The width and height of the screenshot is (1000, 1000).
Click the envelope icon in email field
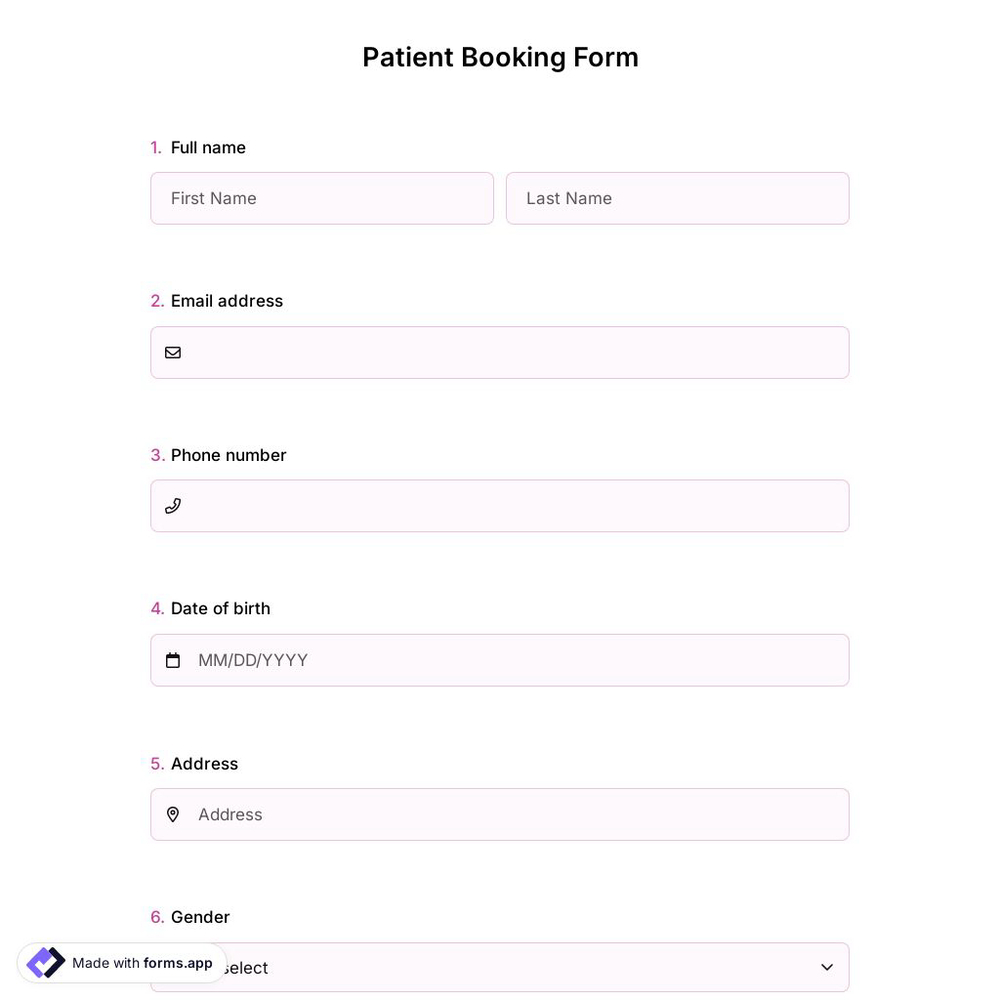pos(173,352)
